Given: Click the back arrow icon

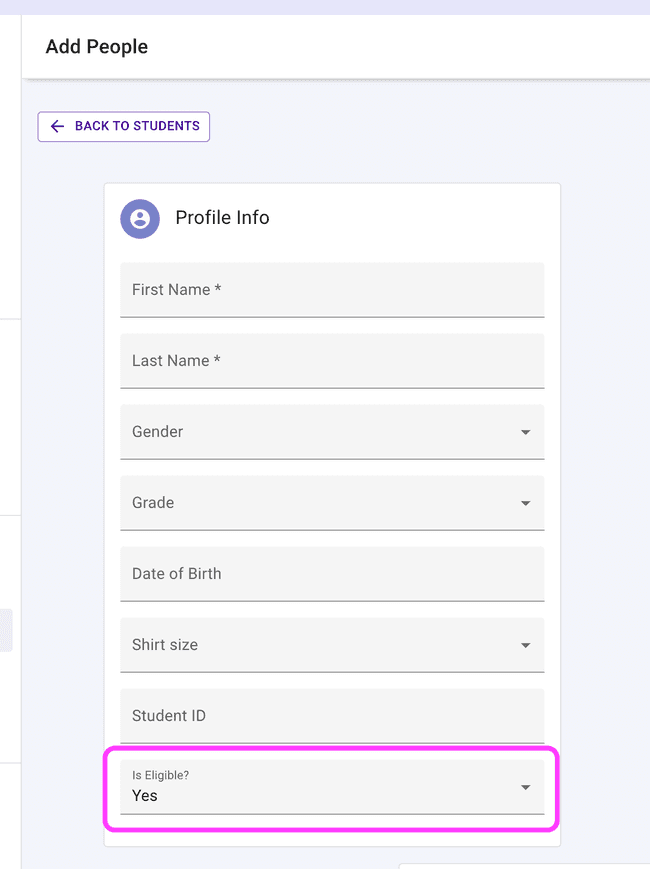Looking at the screenshot, I should (57, 127).
